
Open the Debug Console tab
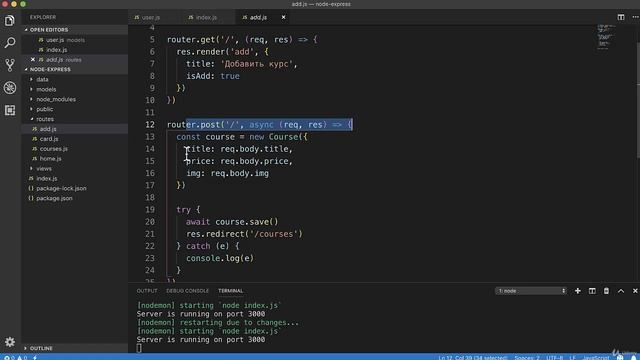pyautogui.click(x=187, y=291)
